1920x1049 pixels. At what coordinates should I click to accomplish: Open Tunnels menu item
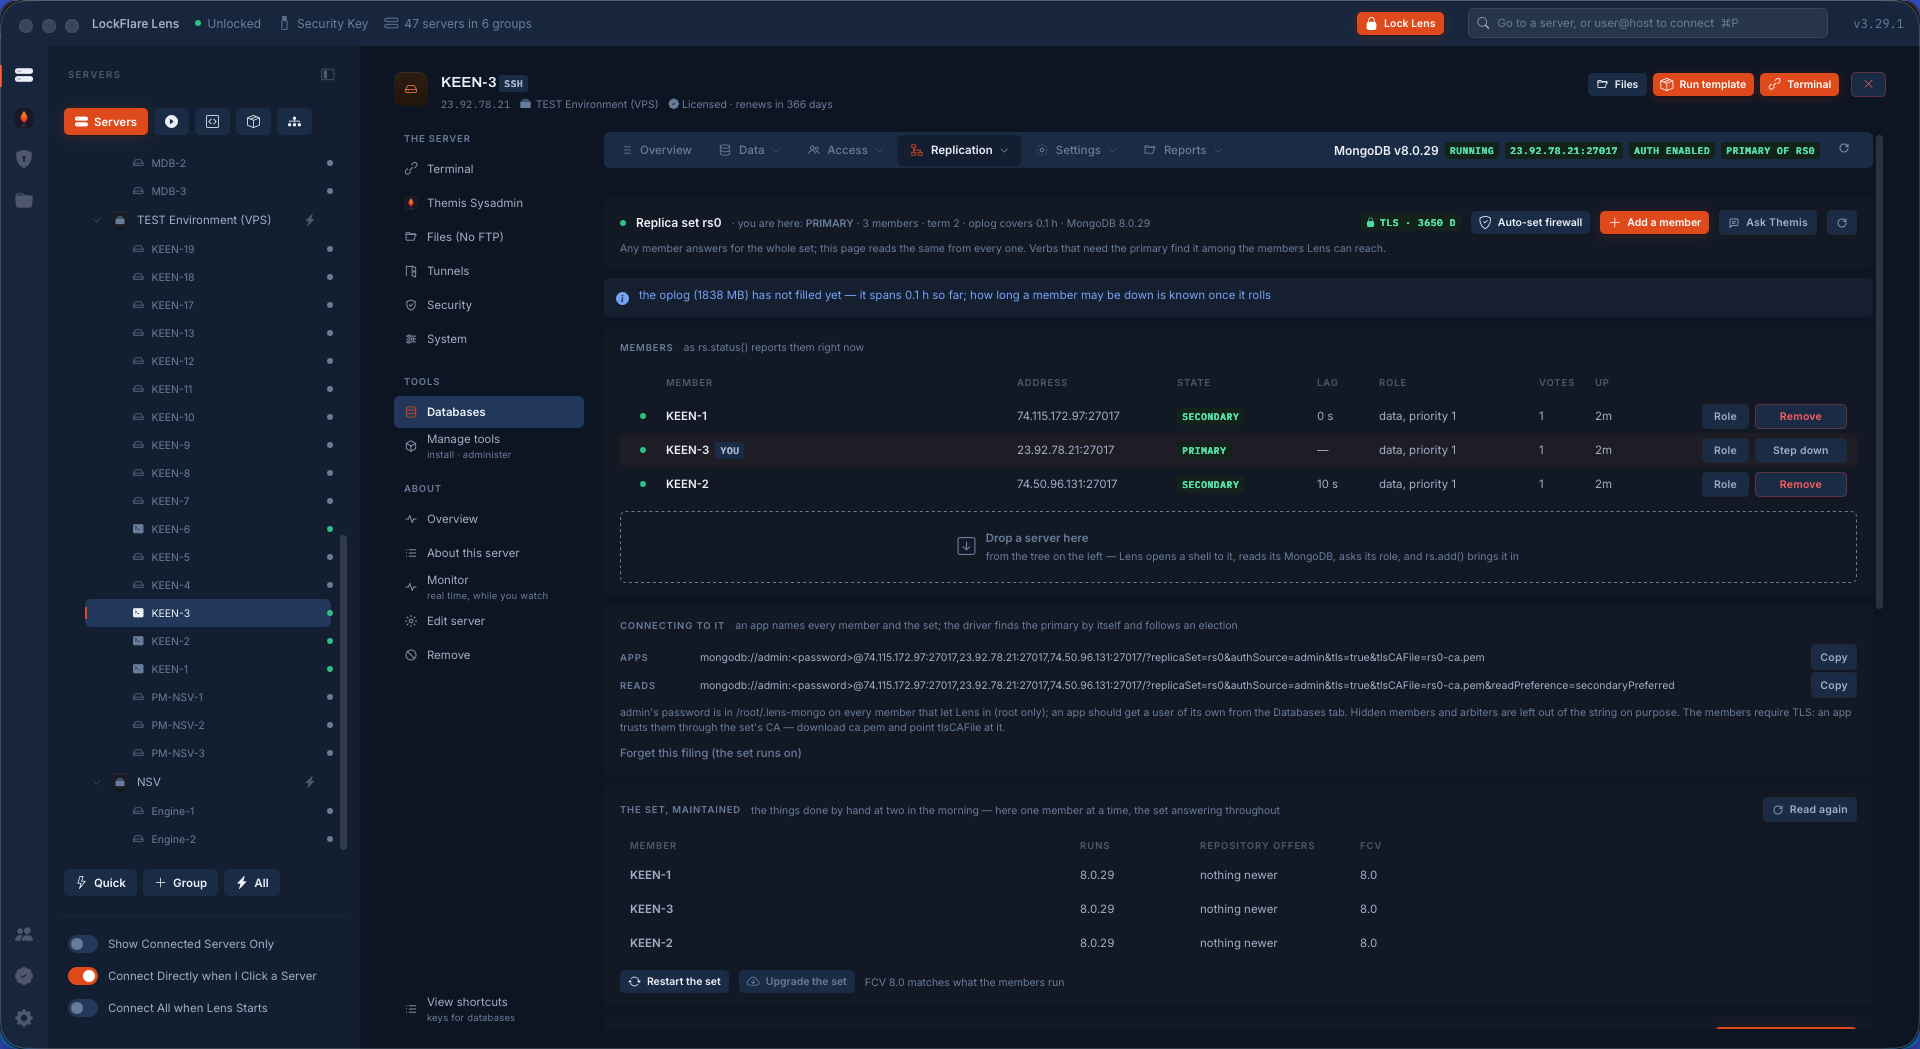pyautogui.click(x=489, y=271)
